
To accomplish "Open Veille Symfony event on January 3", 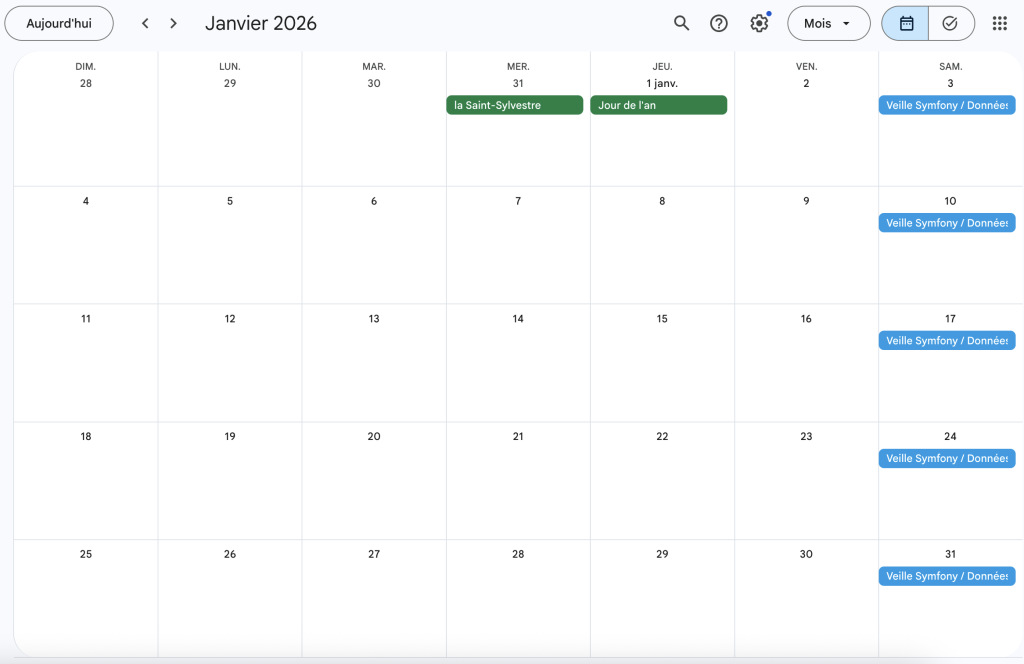I will [x=946, y=105].
